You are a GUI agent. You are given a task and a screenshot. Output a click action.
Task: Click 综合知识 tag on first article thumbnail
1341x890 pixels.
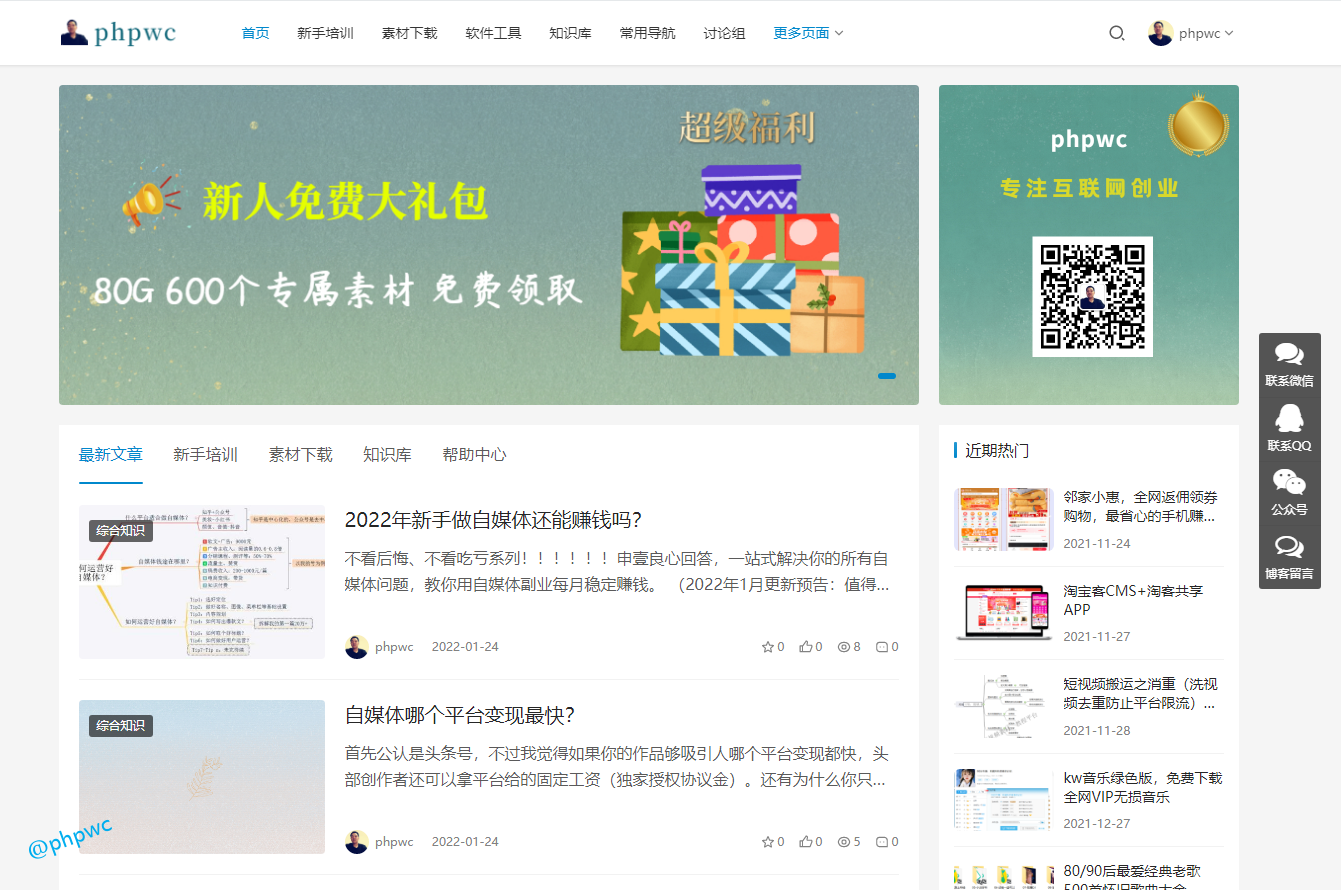coord(121,530)
